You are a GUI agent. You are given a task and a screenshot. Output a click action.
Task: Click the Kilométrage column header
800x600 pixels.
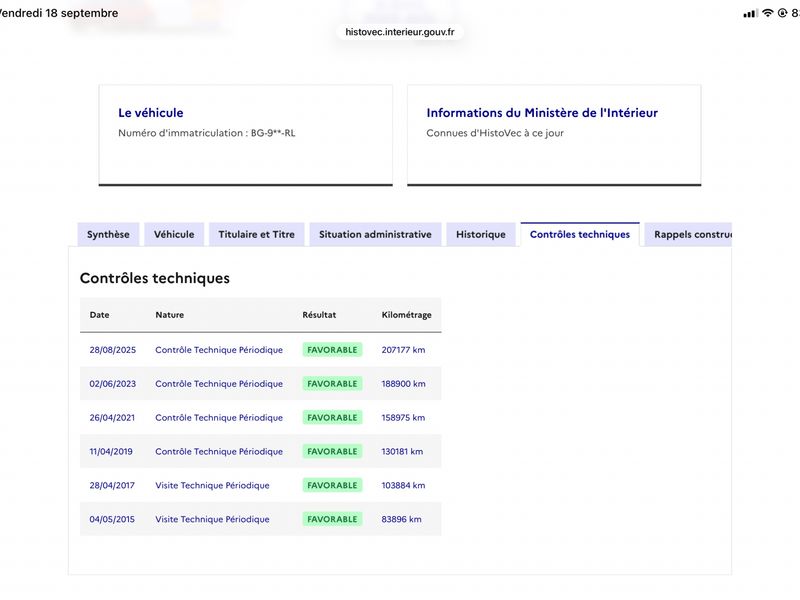click(x=407, y=315)
